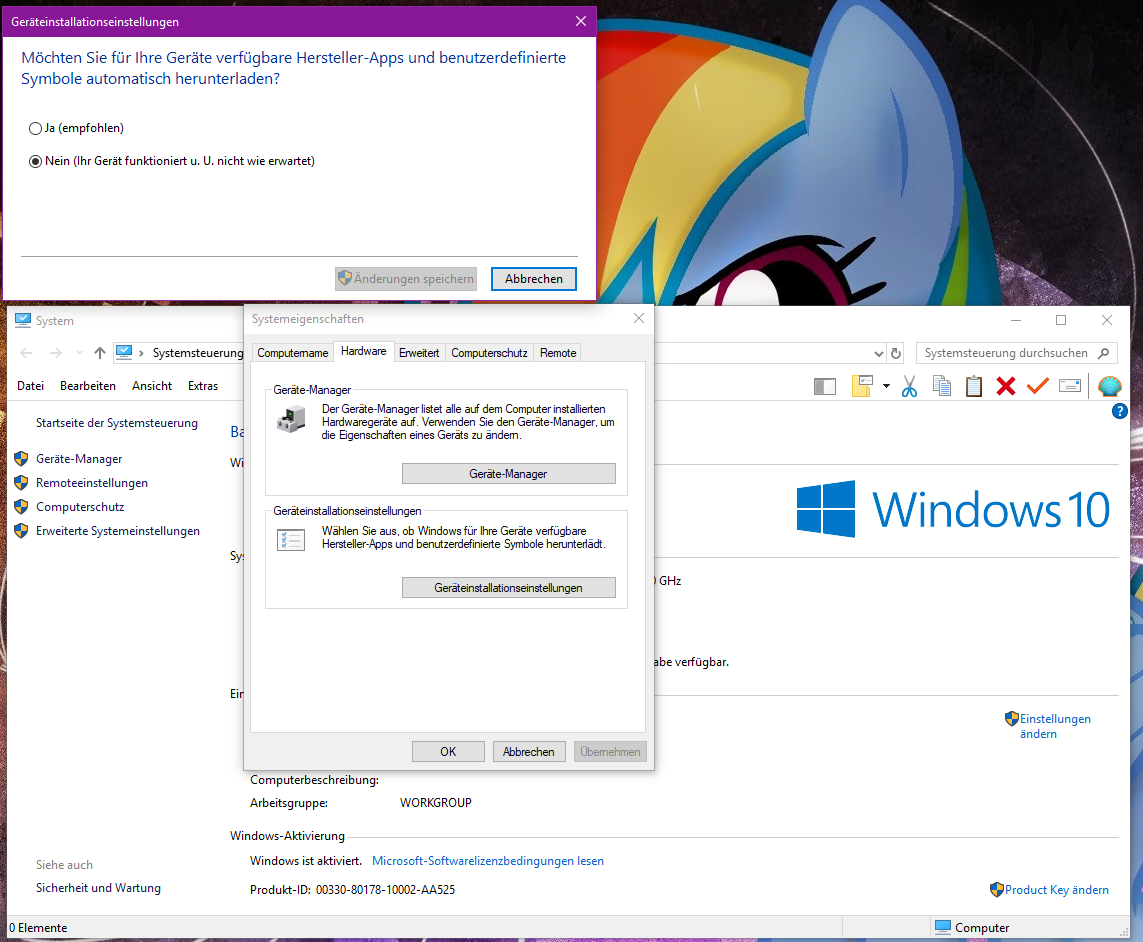Open Microsoft-Softwarelizenzbedingungen lesen link
1143x942 pixels.
[488, 861]
